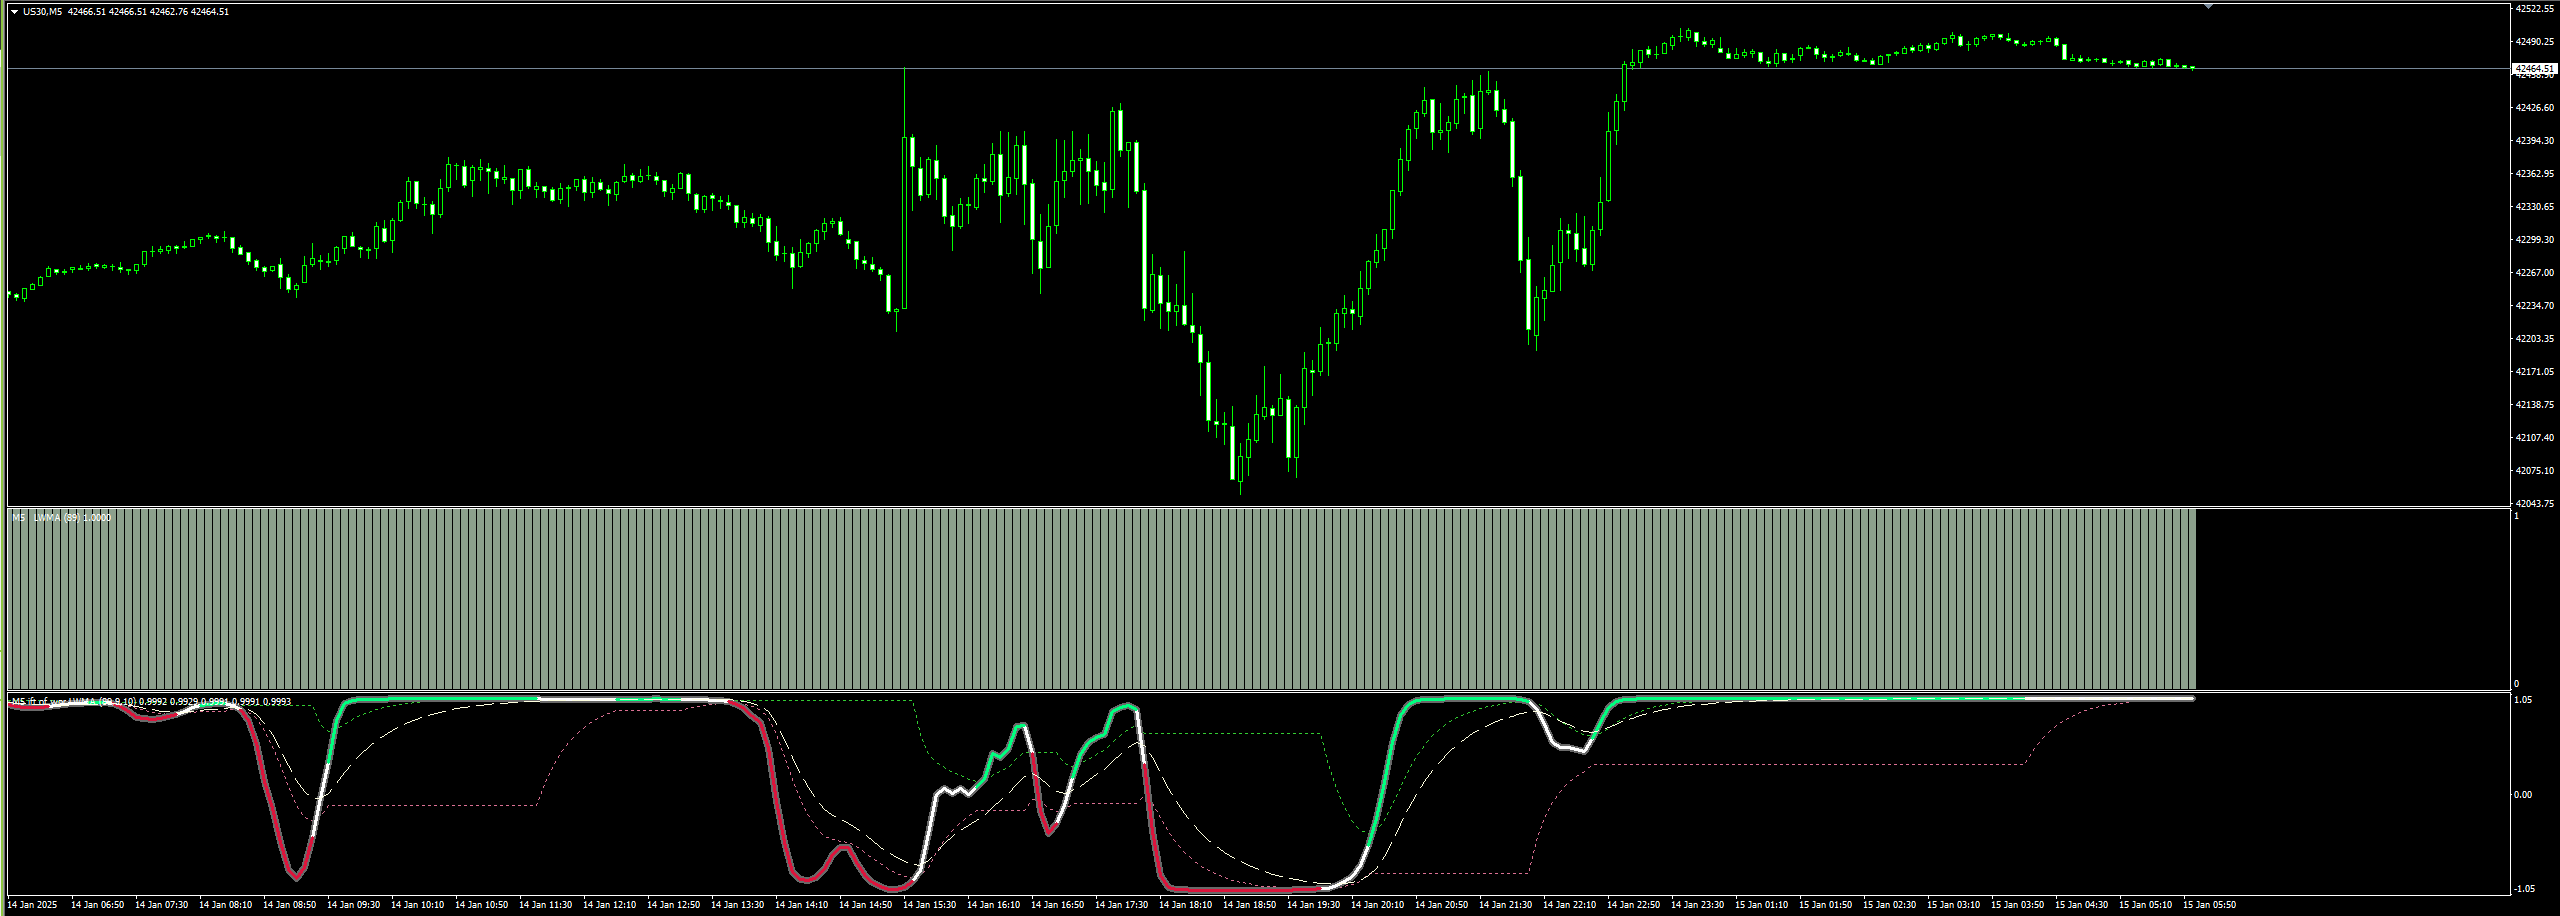Click time axis label 15 Jan 05:50
The width and height of the screenshot is (2560, 916).
tap(2210, 905)
